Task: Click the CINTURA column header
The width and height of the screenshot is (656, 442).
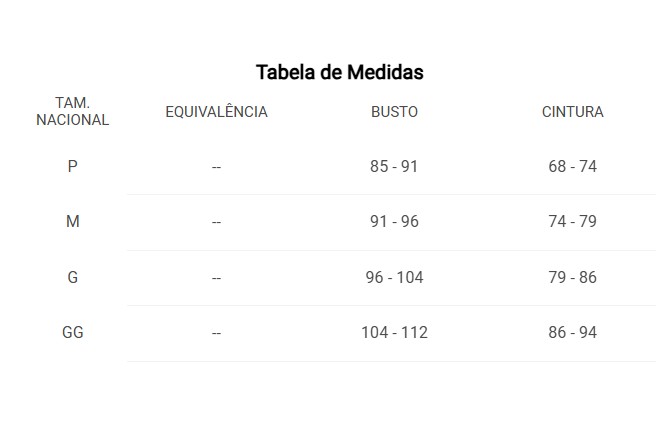Action: coord(572,112)
